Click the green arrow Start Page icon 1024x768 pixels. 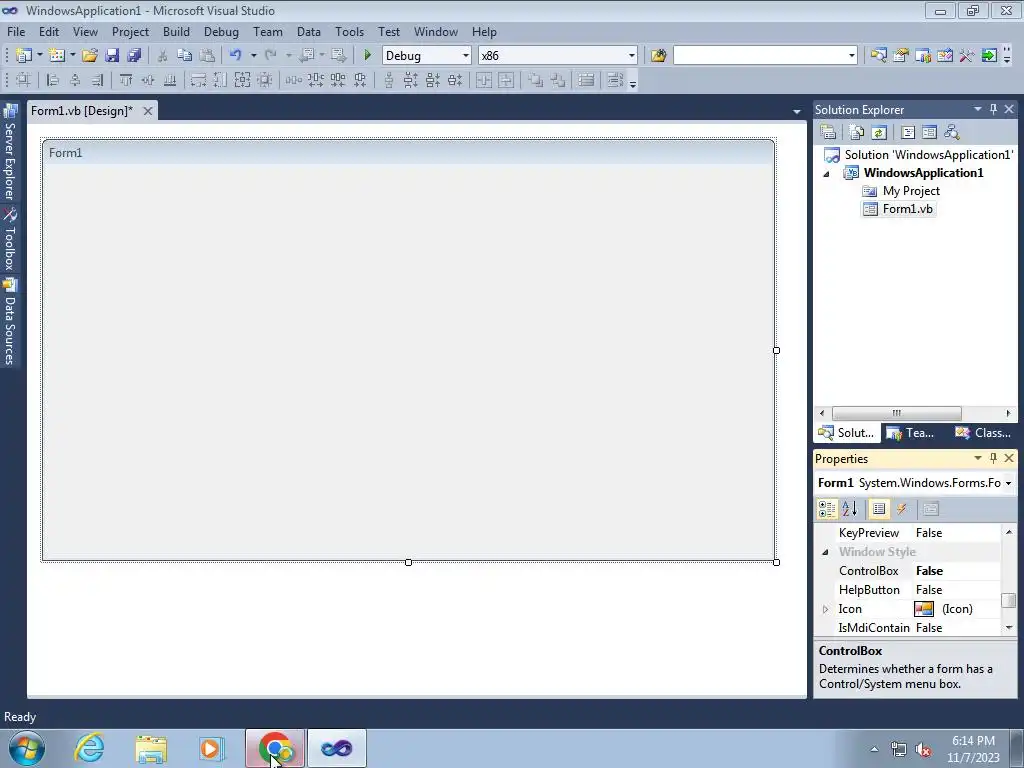[989, 56]
